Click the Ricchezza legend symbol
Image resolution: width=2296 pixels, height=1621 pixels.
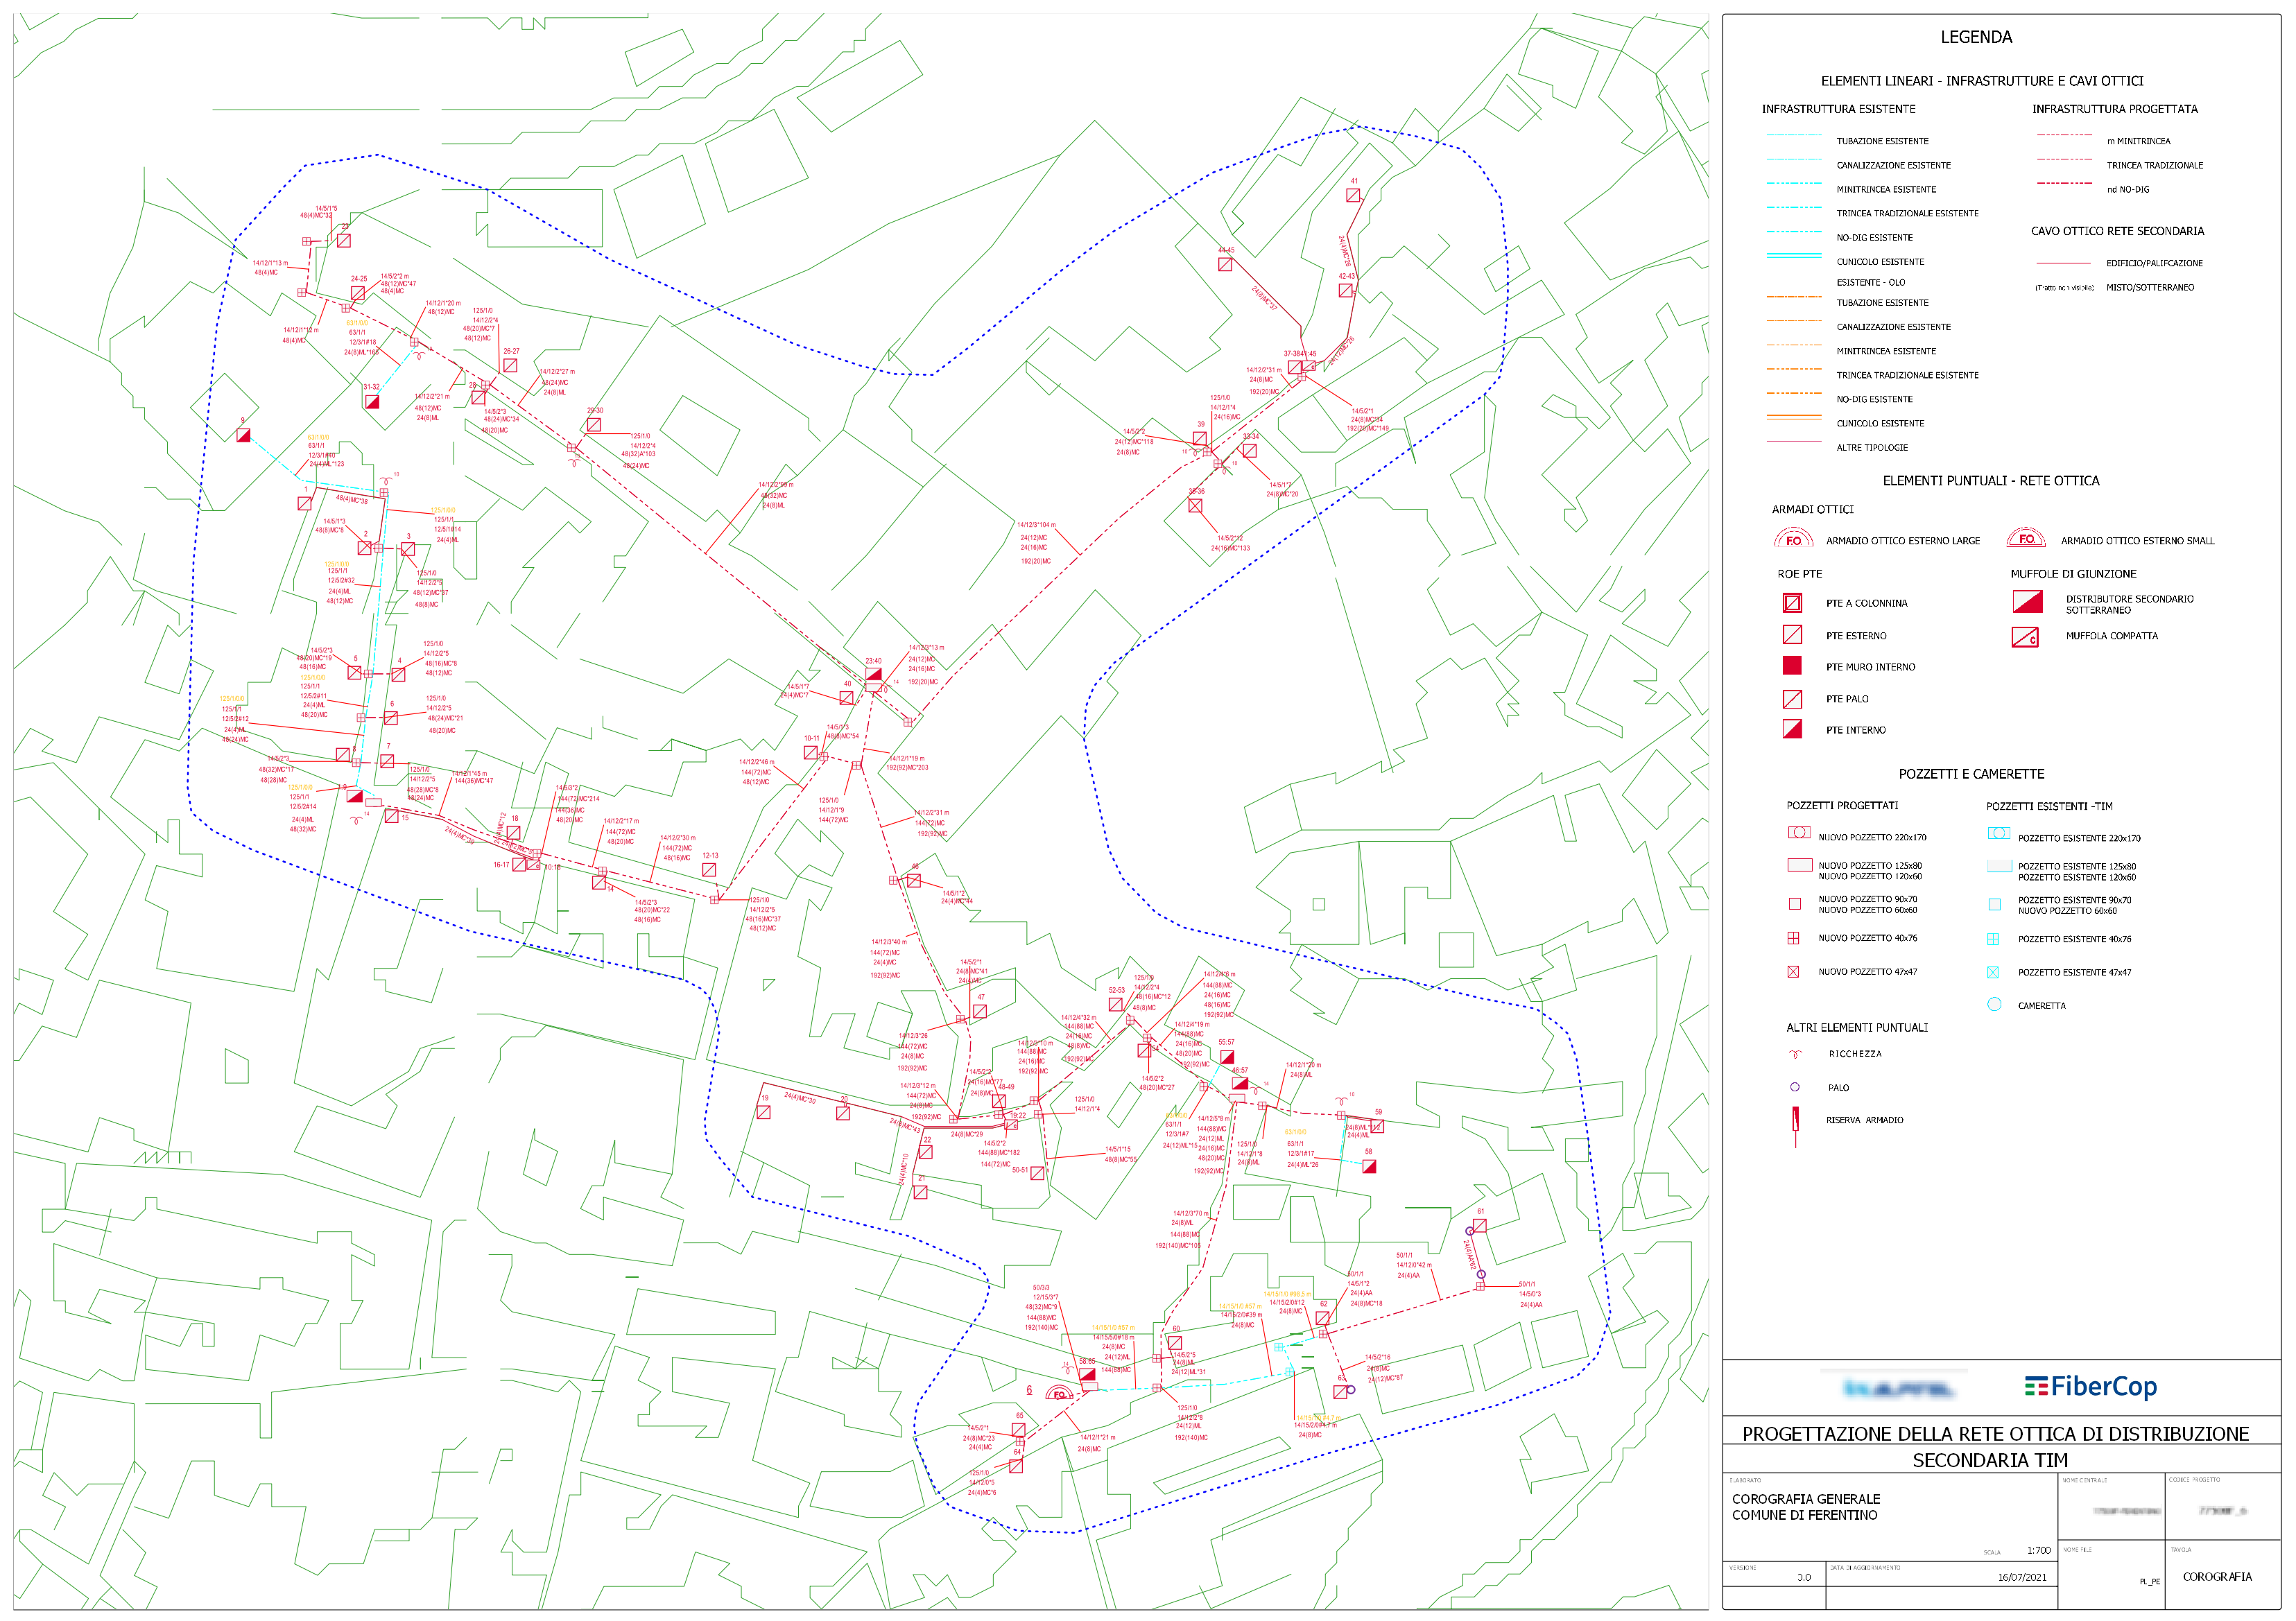click(1795, 1054)
